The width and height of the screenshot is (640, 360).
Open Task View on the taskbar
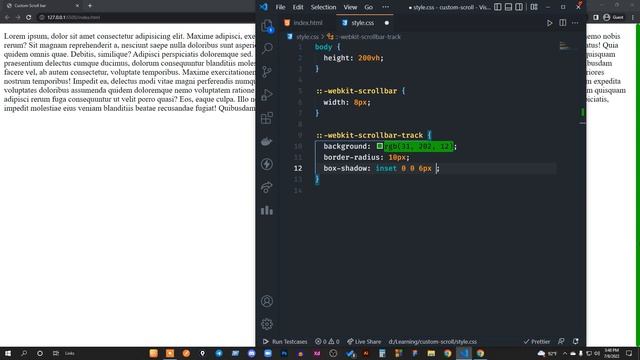click(x=56, y=353)
